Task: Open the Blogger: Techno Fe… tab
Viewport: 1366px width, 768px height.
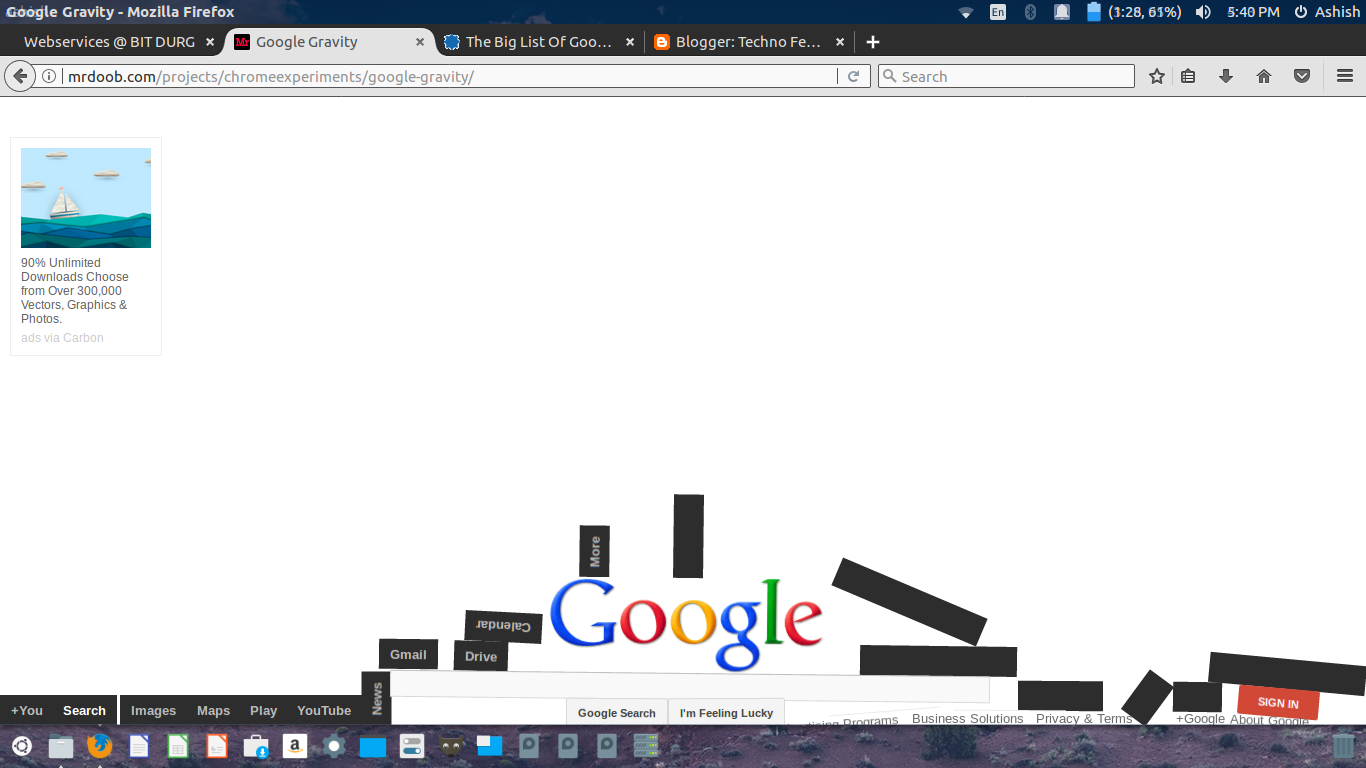Action: (x=750, y=42)
